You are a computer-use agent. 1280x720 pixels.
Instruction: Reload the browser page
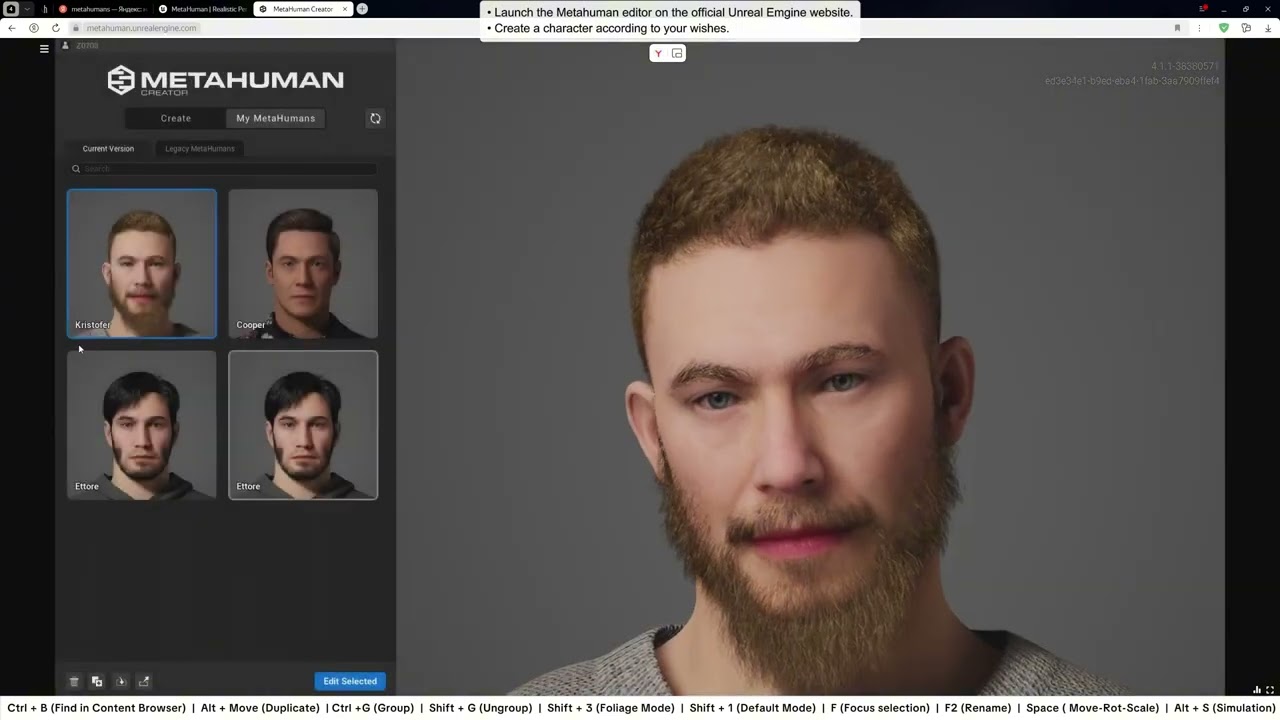coord(55,28)
